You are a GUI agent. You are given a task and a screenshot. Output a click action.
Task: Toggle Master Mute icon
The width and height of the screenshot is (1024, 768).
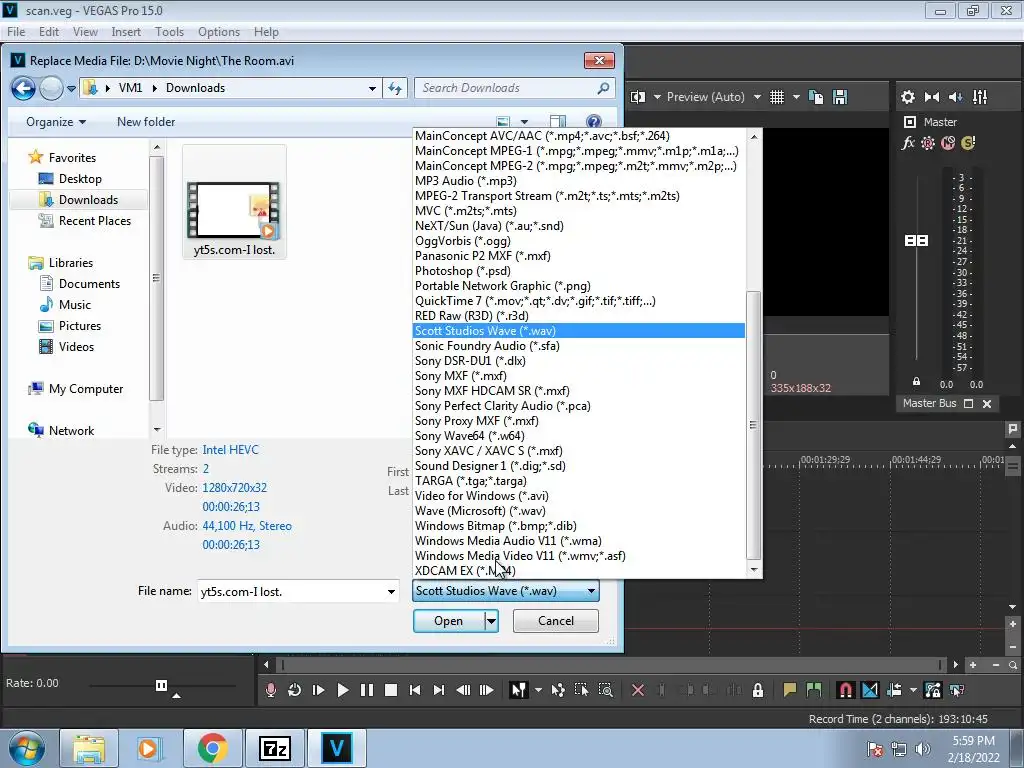click(x=948, y=143)
